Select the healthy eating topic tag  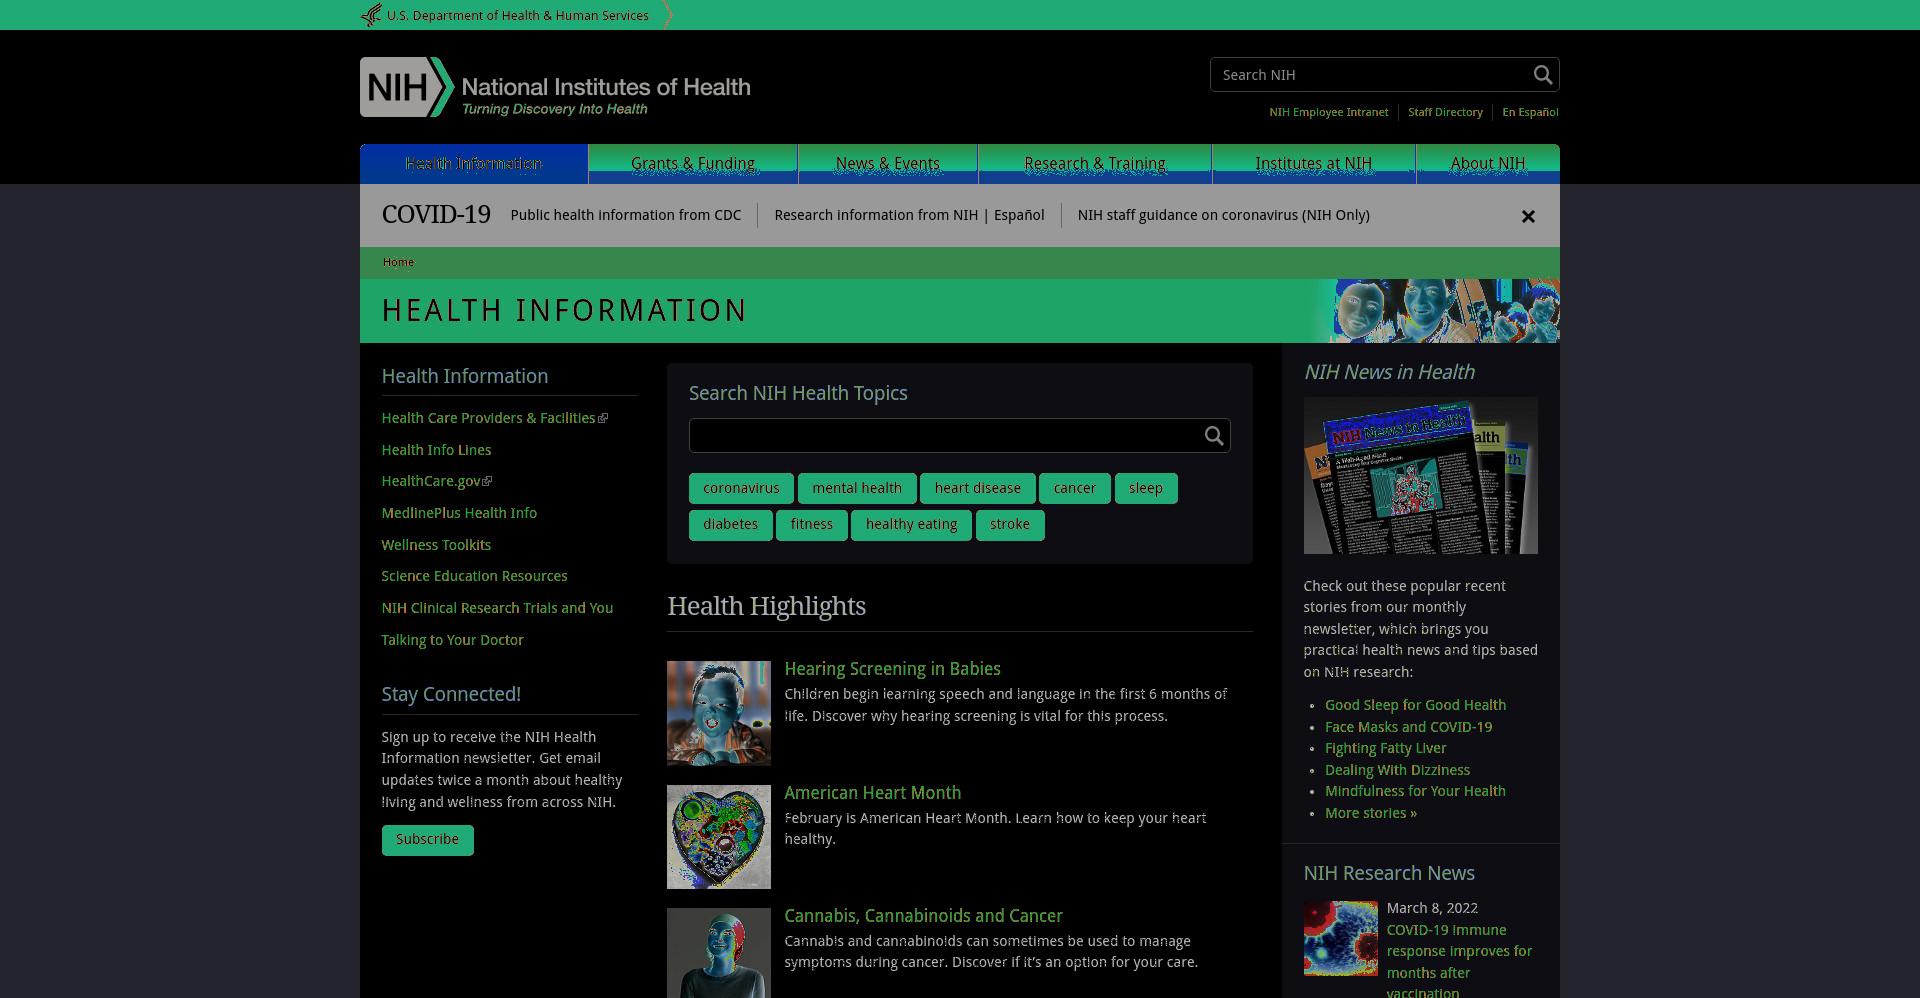[x=912, y=525]
